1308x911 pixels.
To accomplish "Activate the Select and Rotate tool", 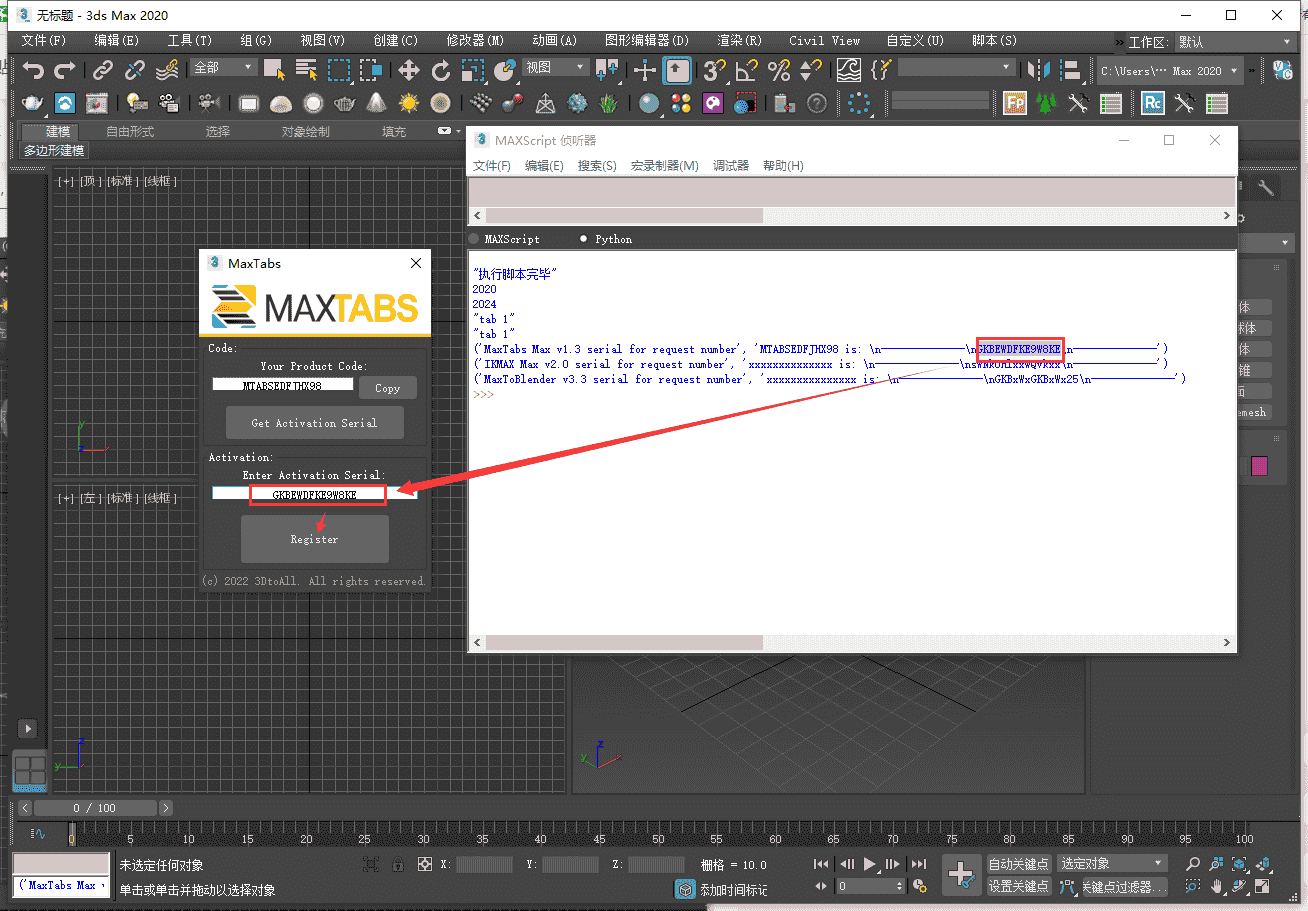I will 441,70.
